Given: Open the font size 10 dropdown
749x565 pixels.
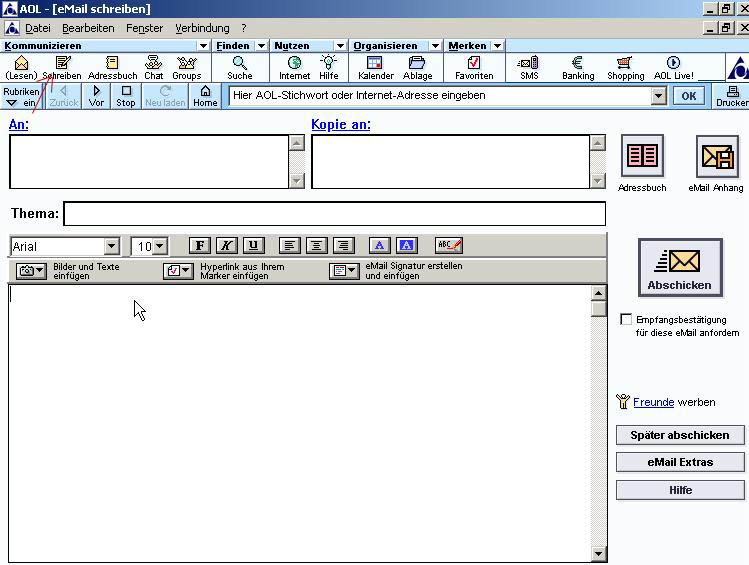Looking at the screenshot, I should click(160, 246).
